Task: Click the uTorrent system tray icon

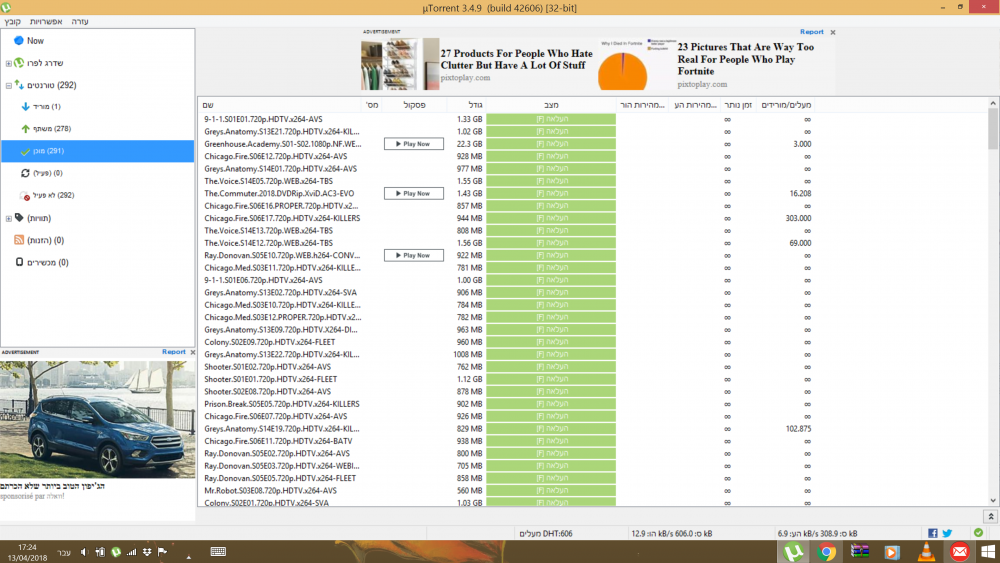Action: [x=115, y=552]
